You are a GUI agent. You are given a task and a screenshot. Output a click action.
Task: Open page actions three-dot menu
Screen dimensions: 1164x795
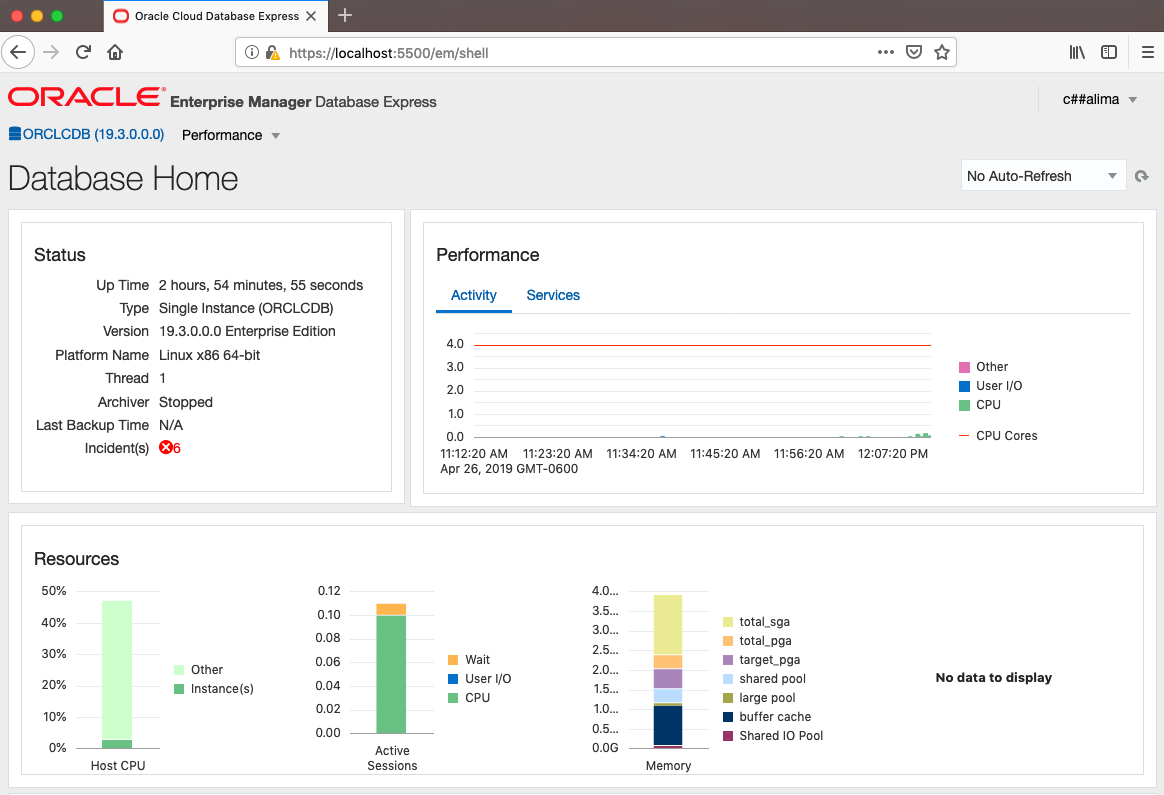885,52
